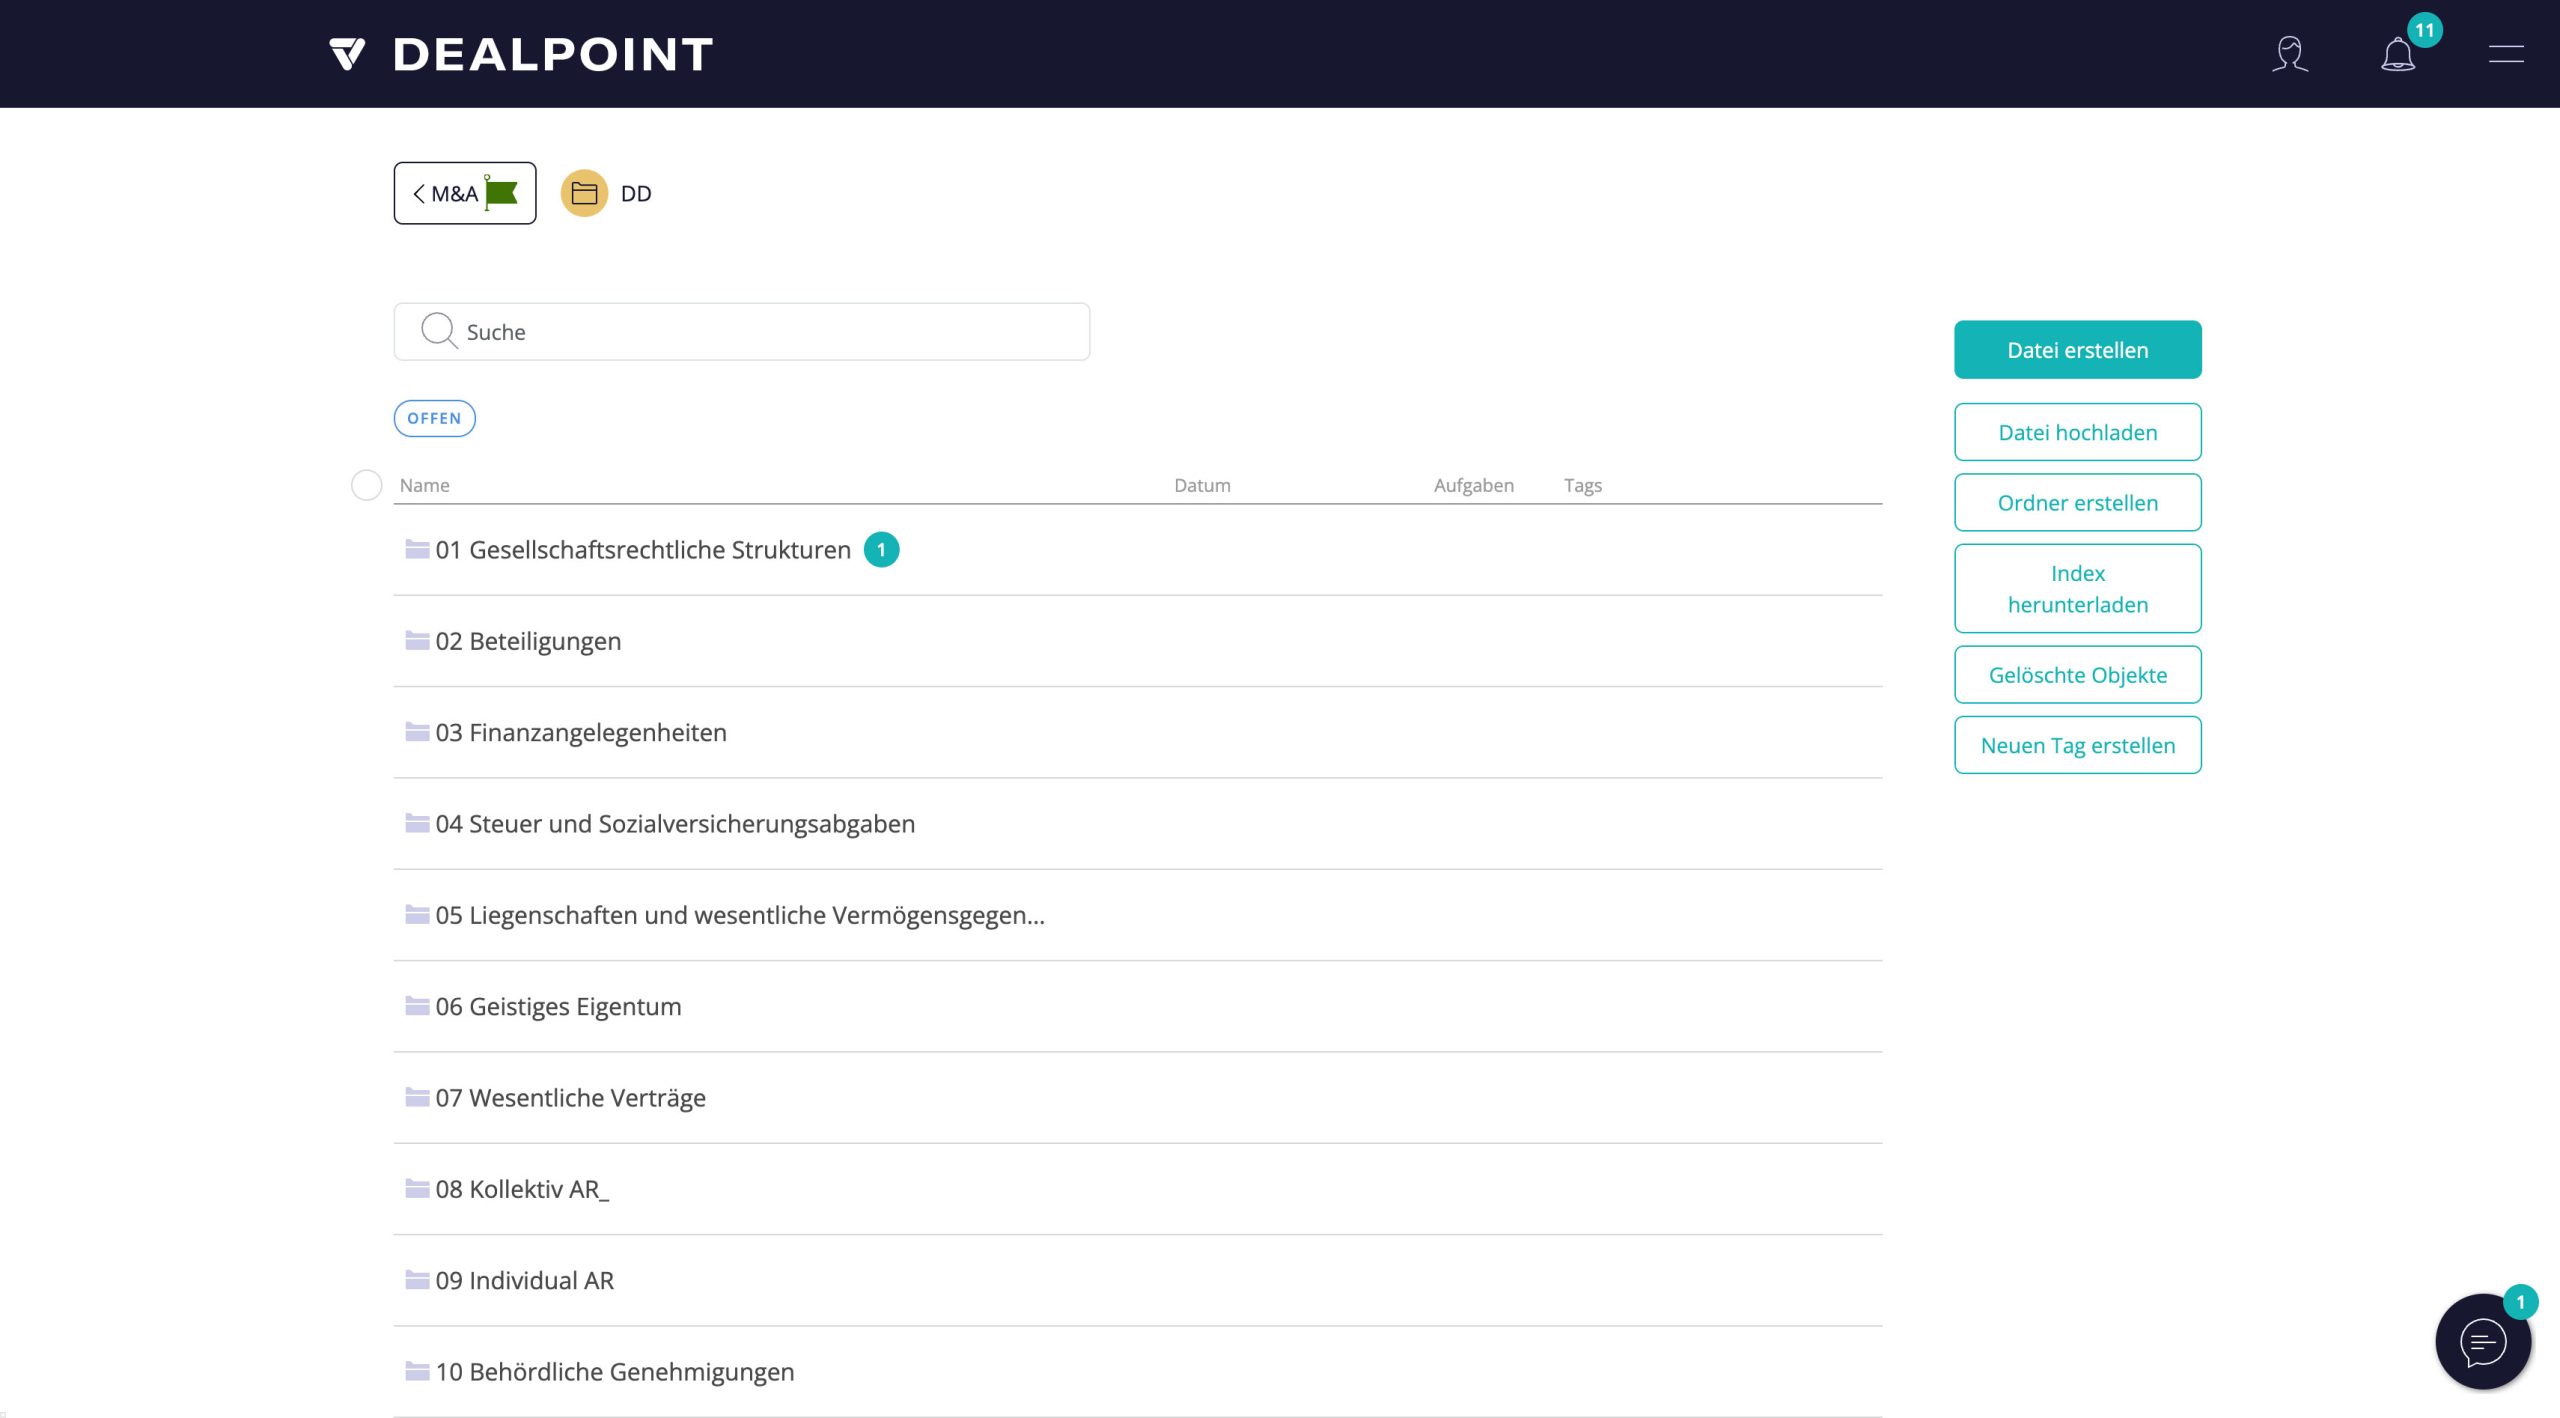
Task: Open the user profile icon
Action: point(2289,54)
